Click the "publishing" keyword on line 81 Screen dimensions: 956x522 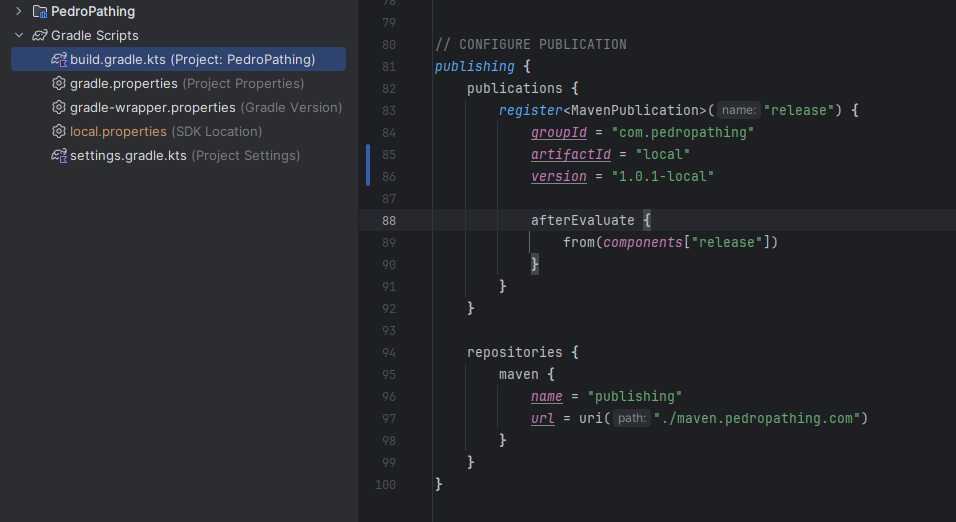474,66
